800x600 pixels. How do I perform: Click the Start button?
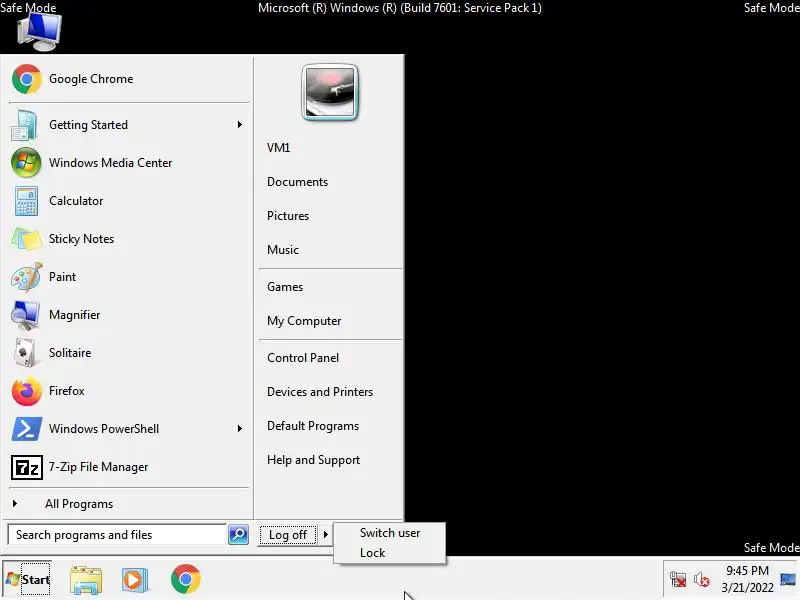27,580
